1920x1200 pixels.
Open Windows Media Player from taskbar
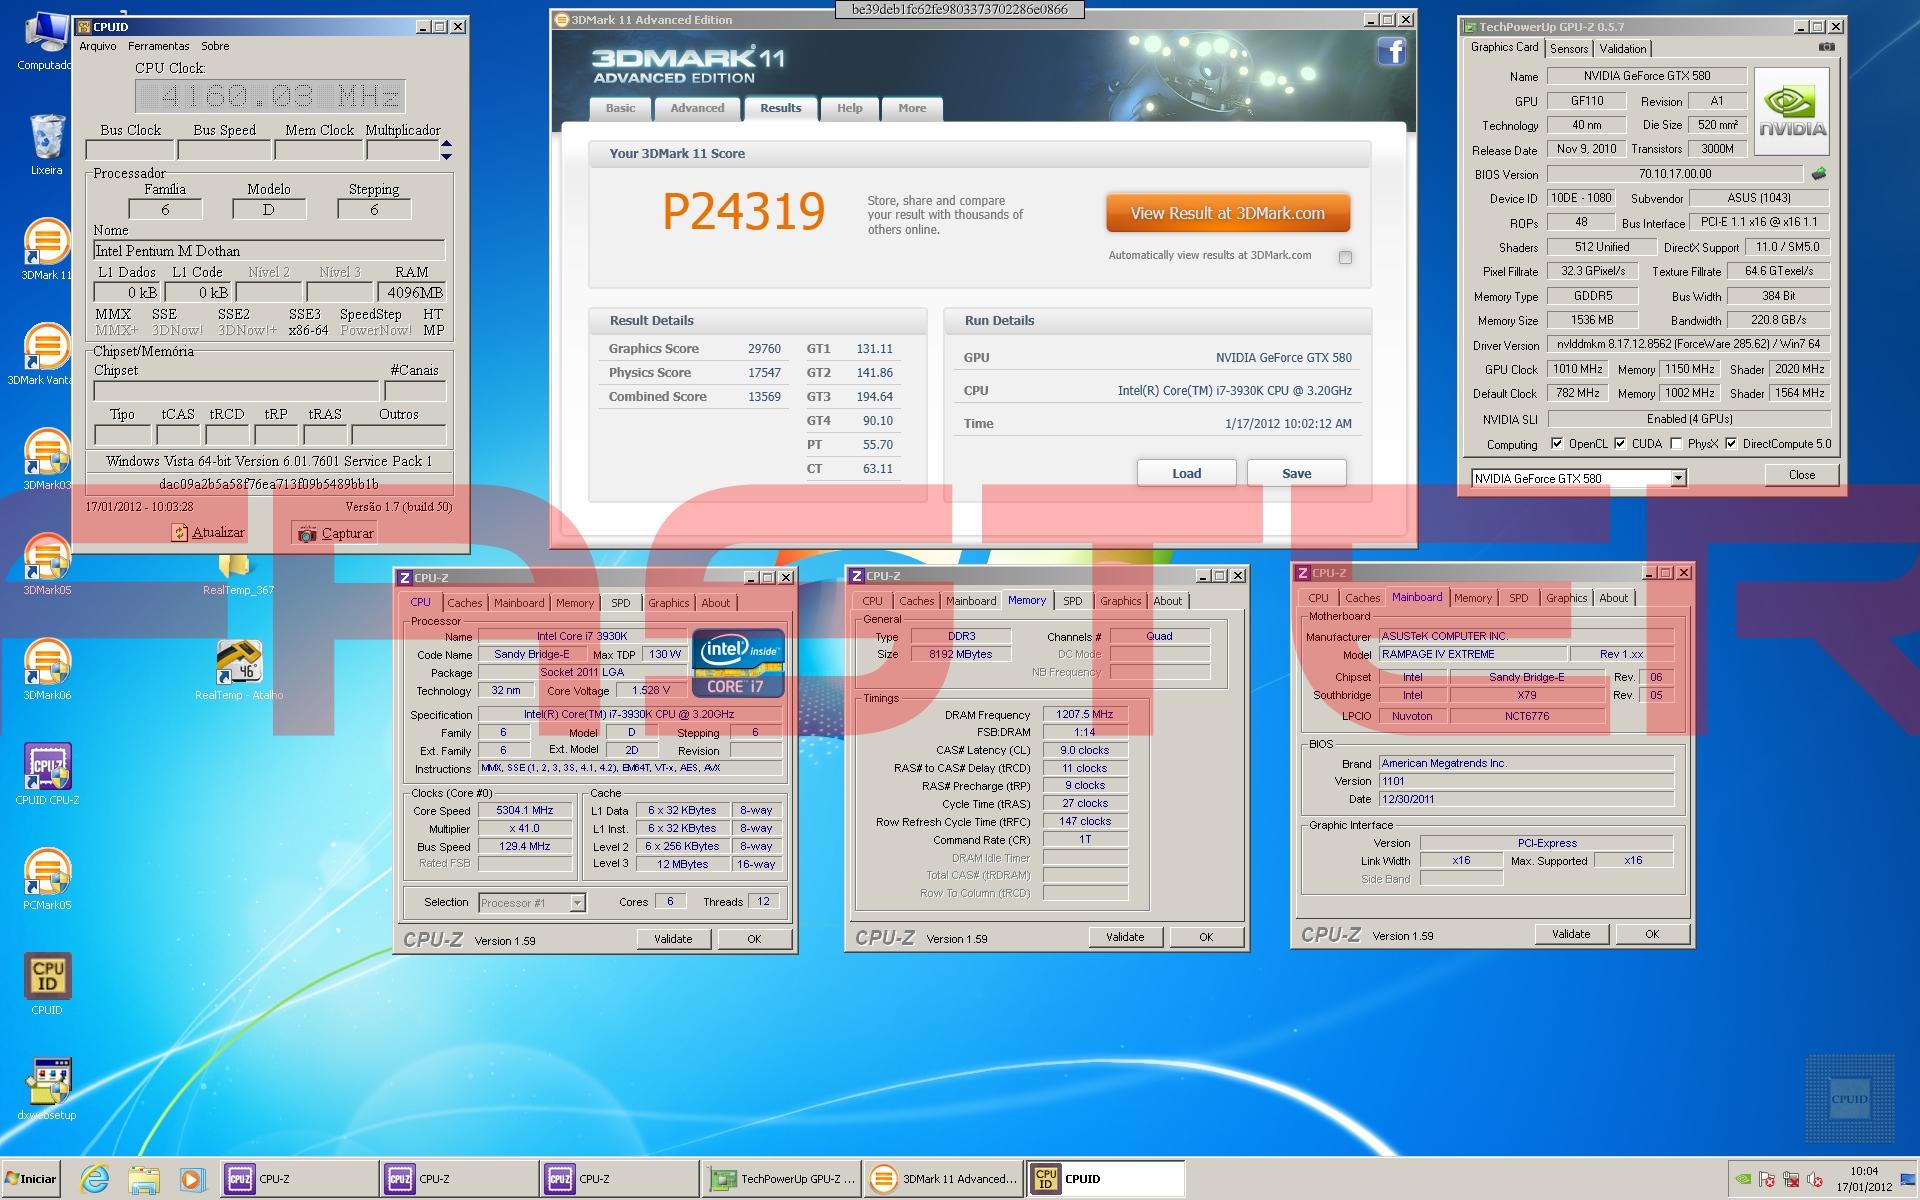pos(192,1179)
